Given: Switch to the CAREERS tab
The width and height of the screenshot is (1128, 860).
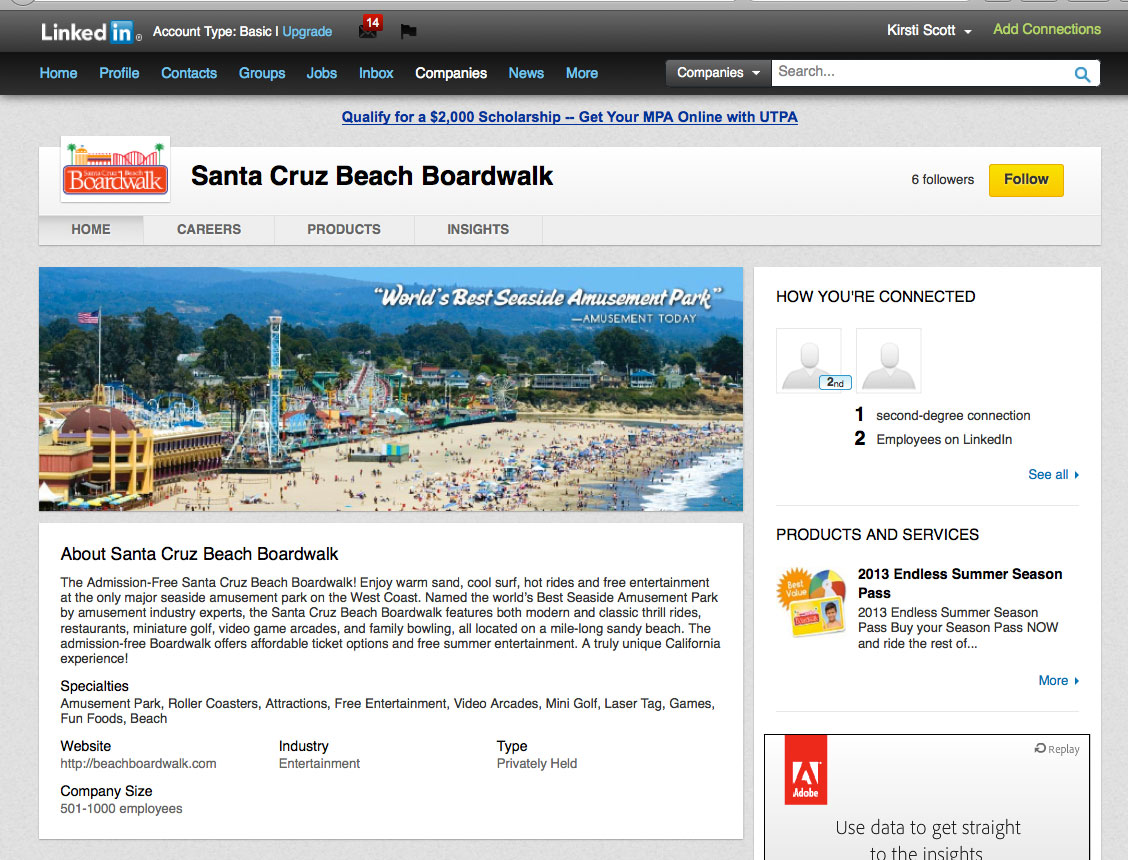Looking at the screenshot, I should click(x=209, y=230).
